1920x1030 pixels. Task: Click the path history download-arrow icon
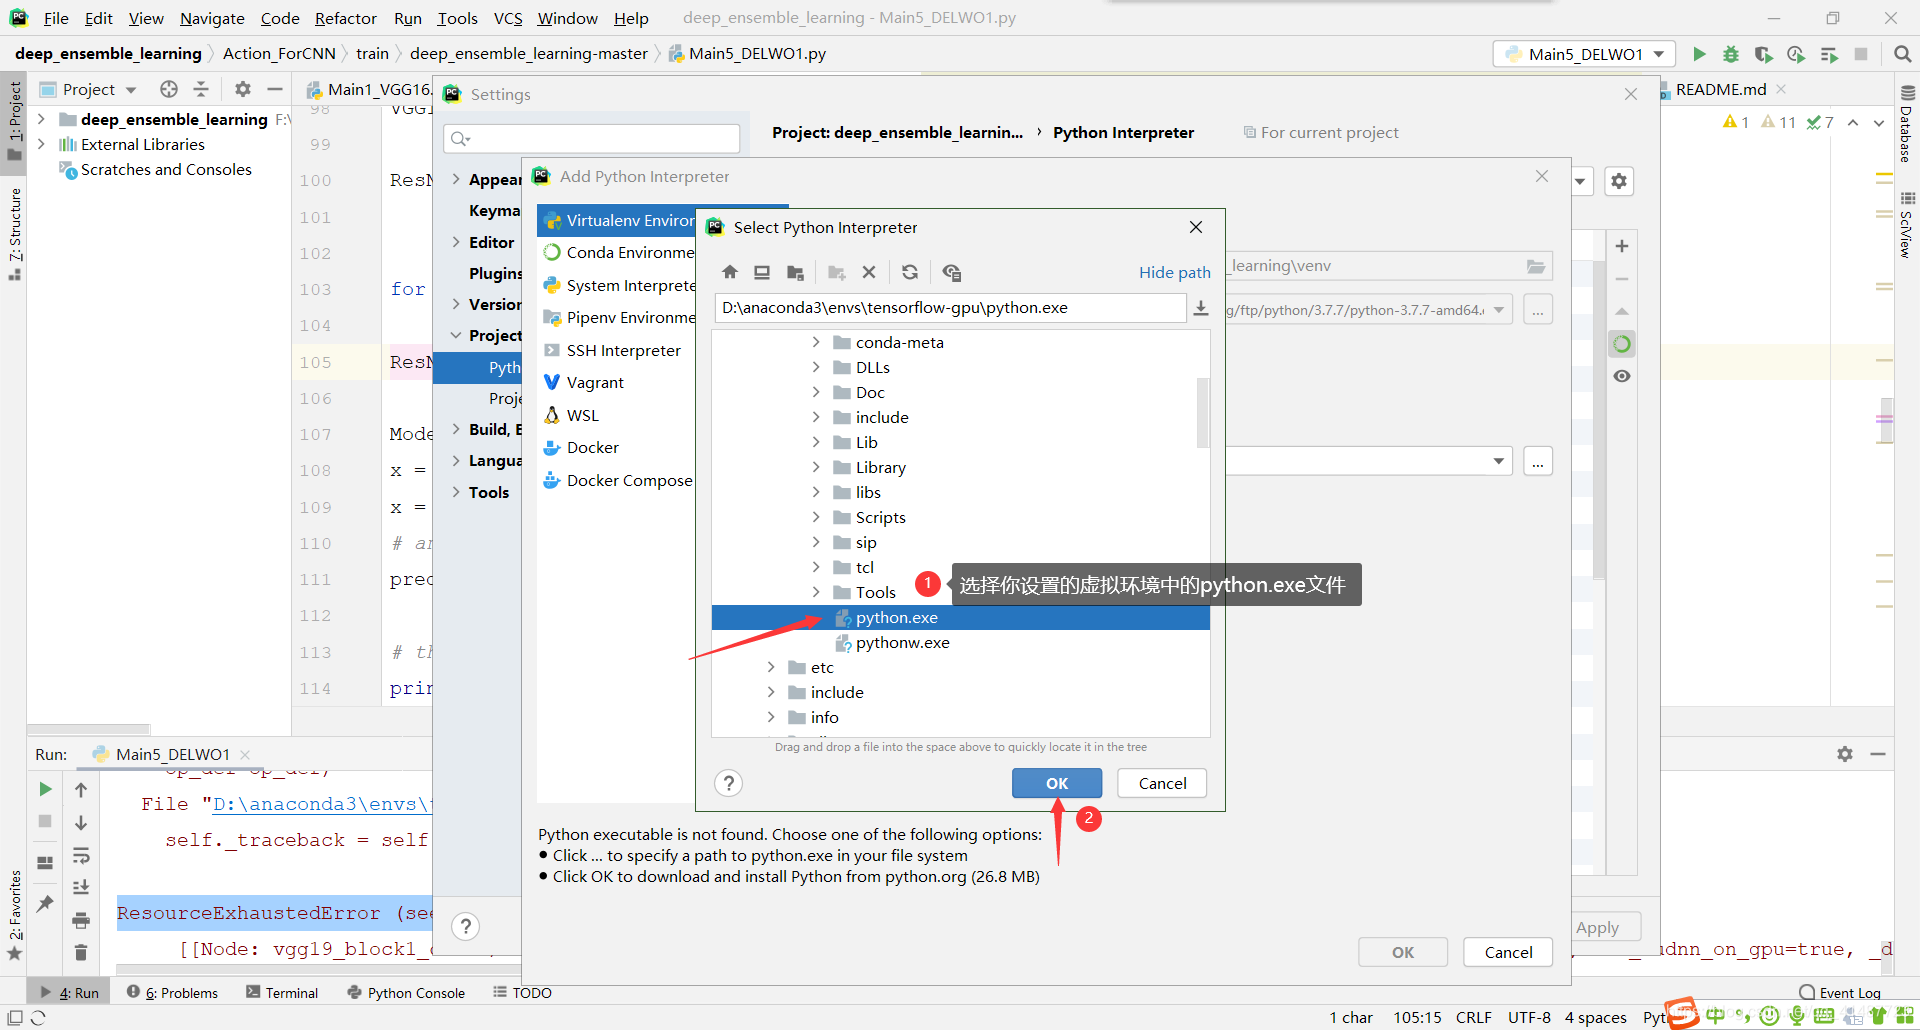pos(1201,308)
